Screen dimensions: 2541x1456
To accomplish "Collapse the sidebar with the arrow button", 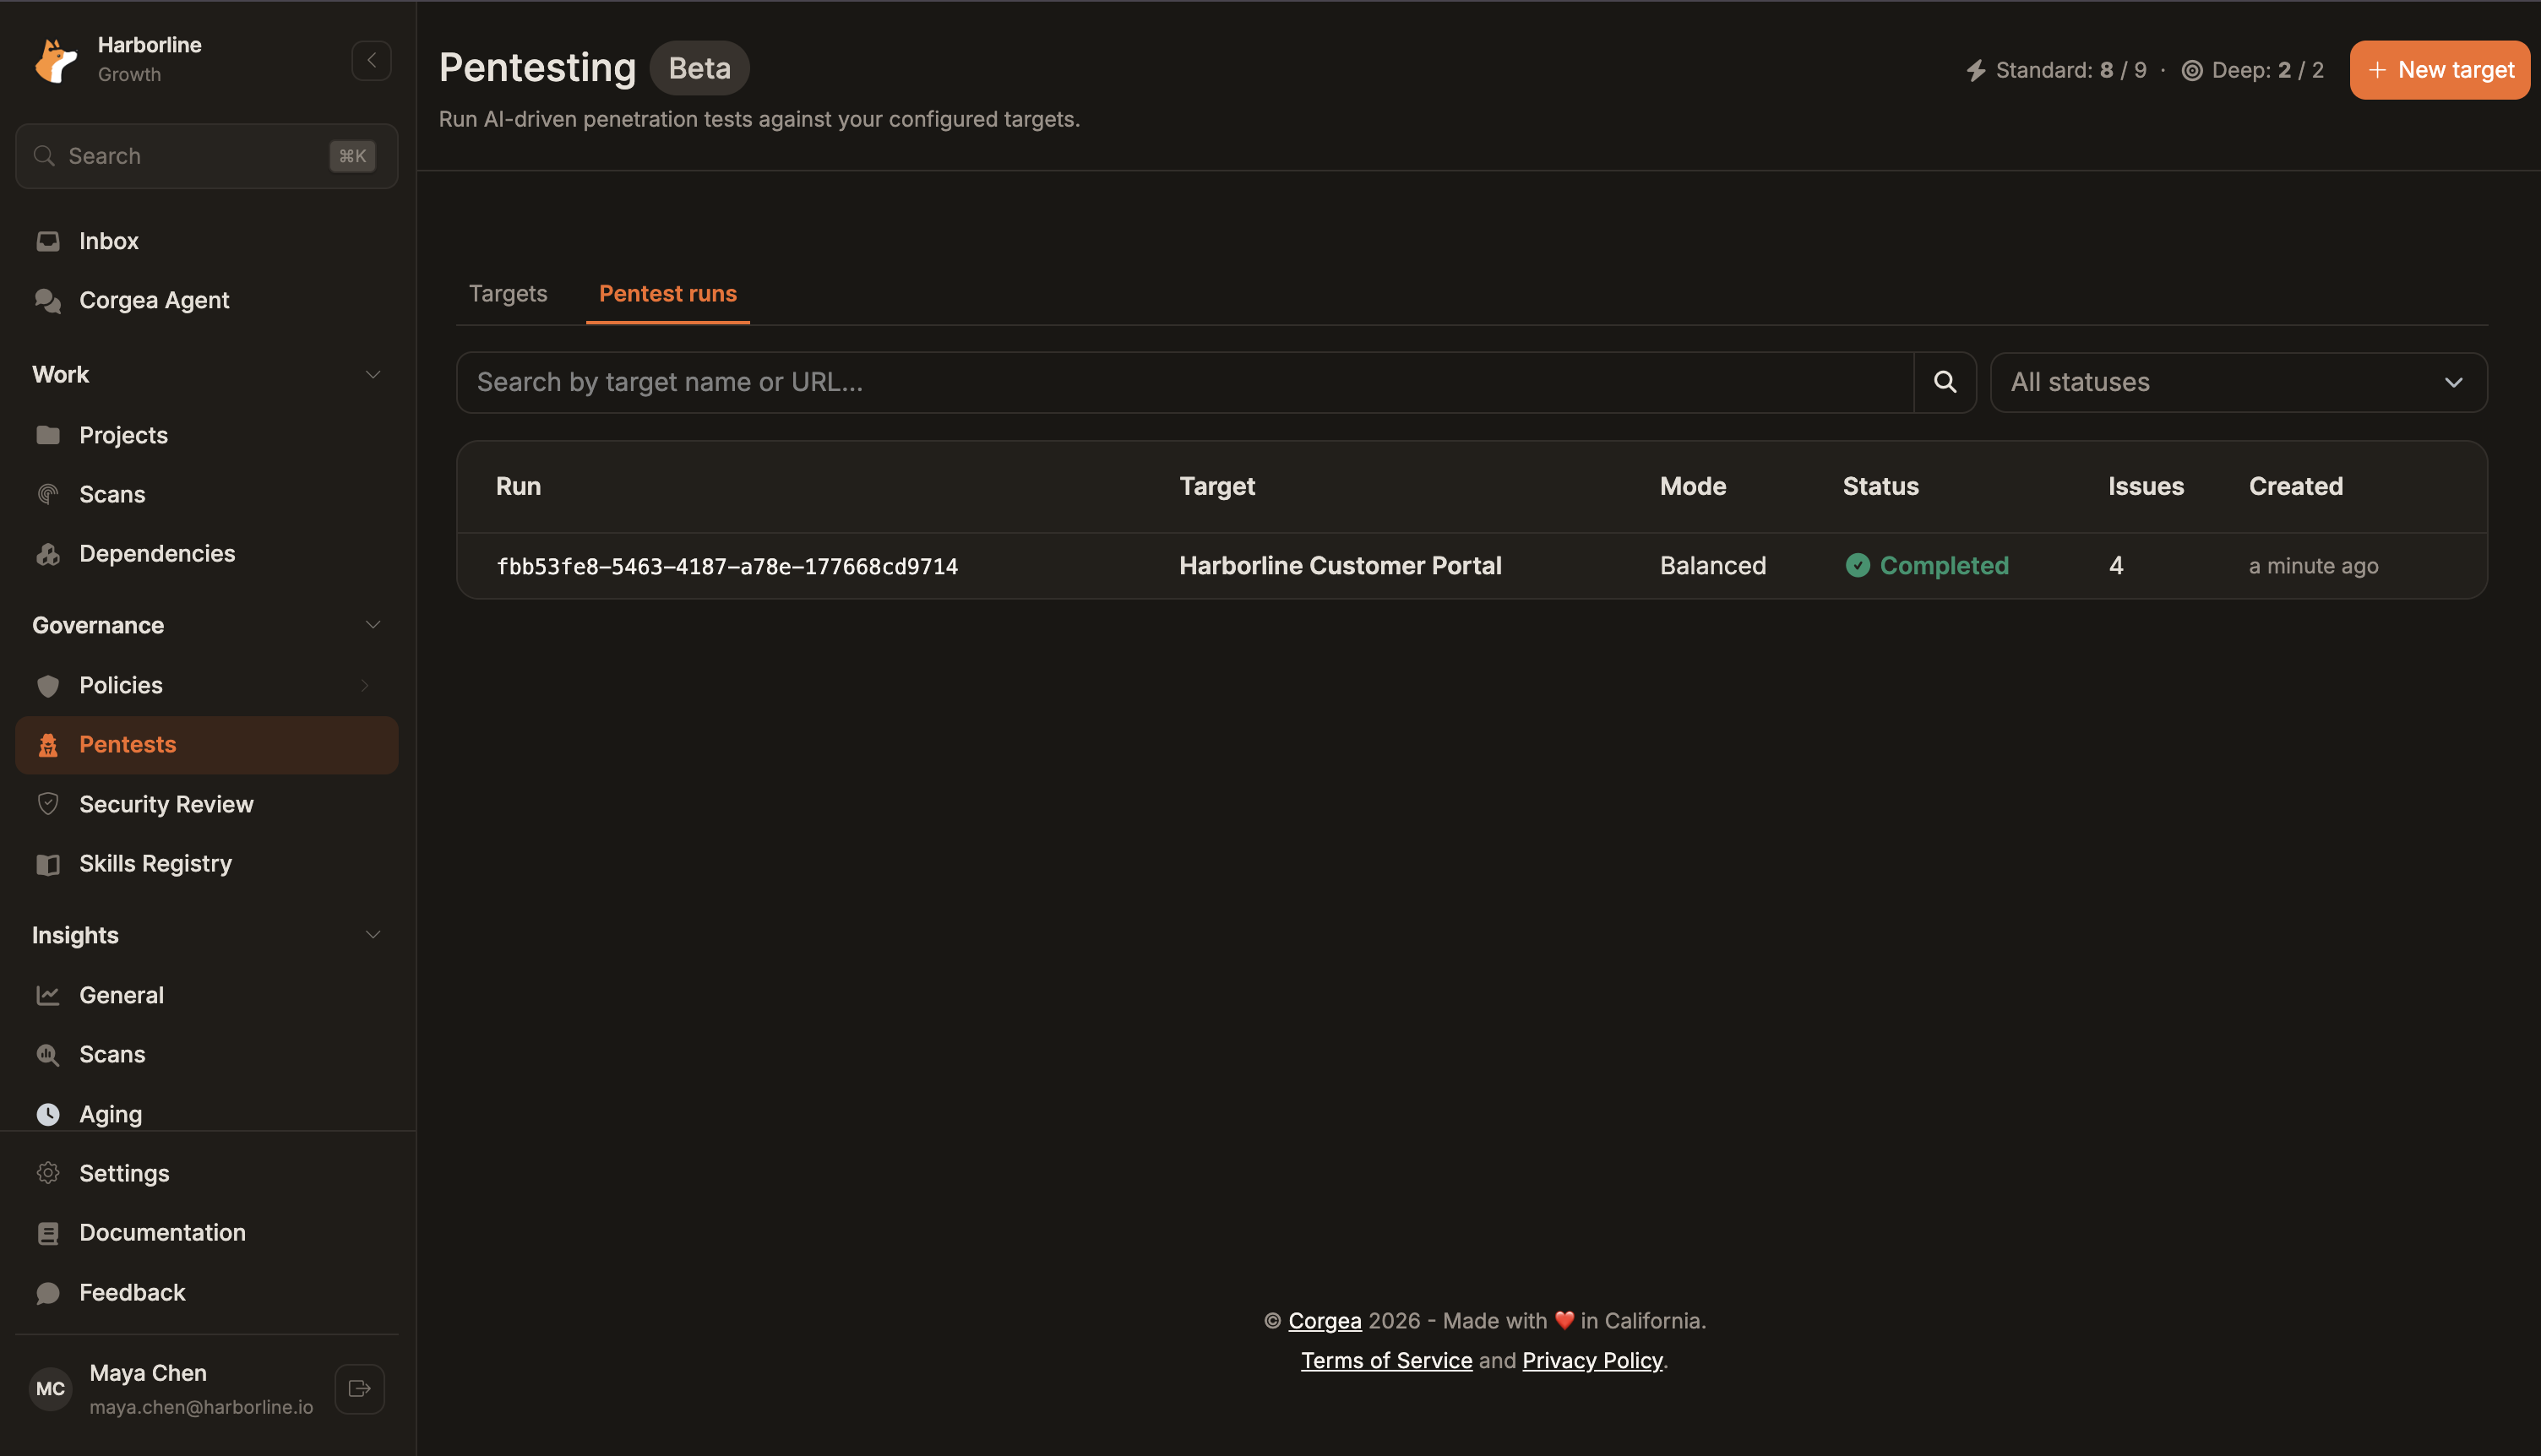I will point(371,60).
